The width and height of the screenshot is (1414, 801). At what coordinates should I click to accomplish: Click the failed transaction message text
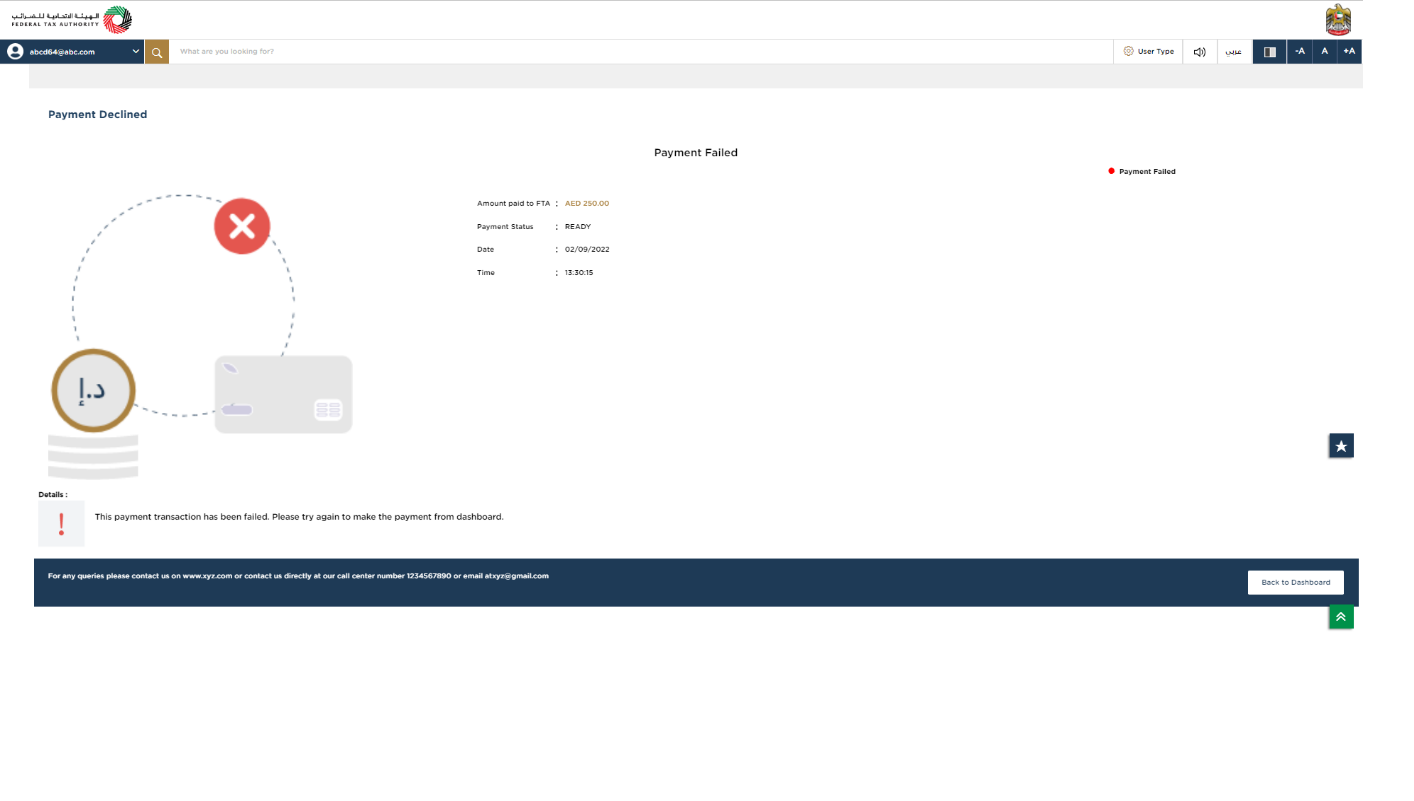(x=299, y=517)
